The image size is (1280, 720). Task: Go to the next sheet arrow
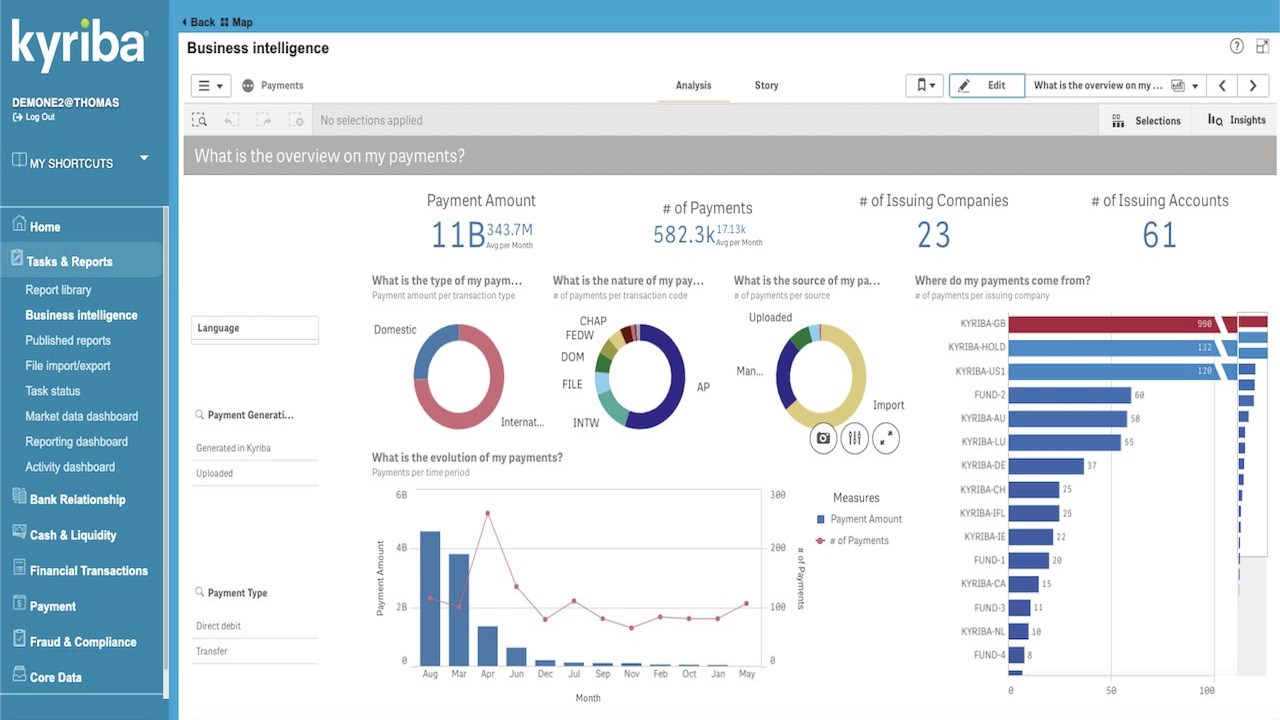click(x=1253, y=86)
